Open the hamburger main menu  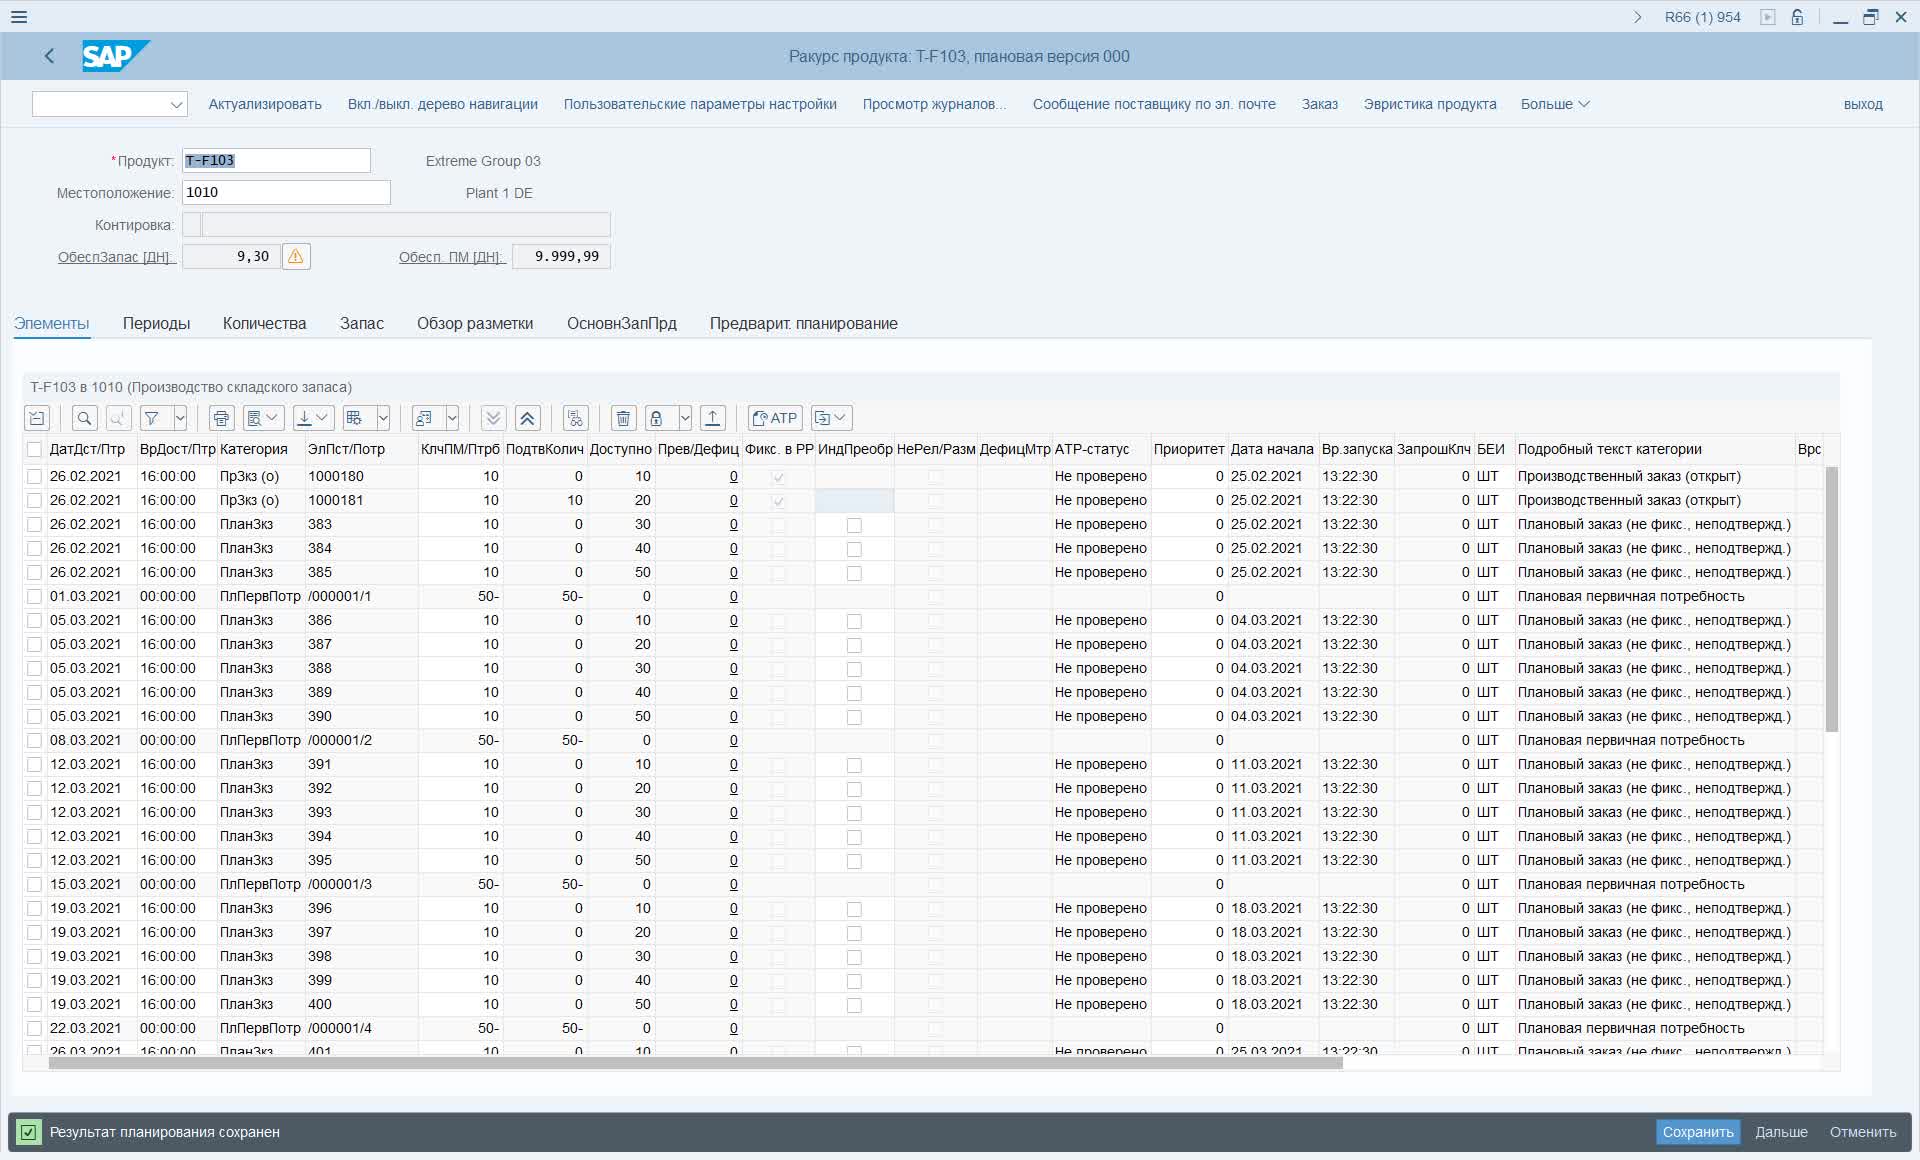19,17
